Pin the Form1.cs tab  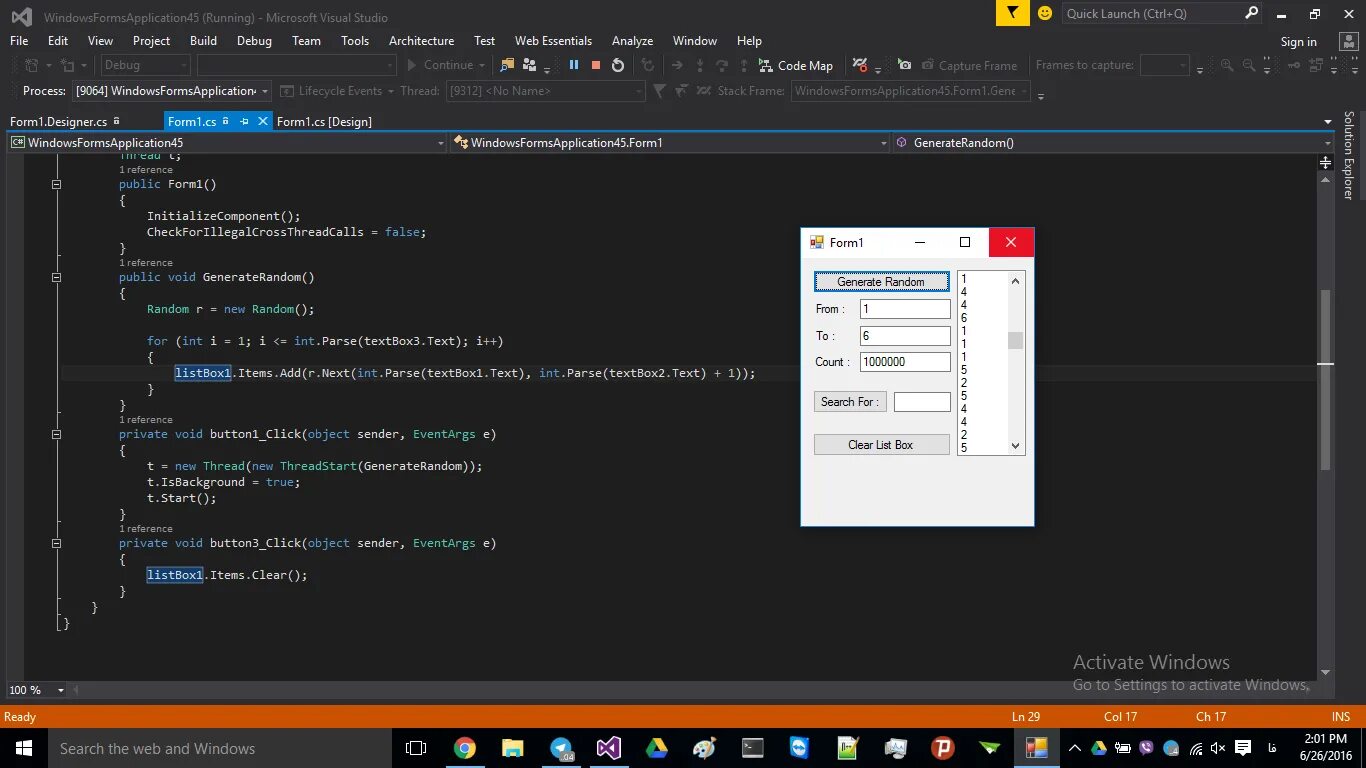pos(244,121)
